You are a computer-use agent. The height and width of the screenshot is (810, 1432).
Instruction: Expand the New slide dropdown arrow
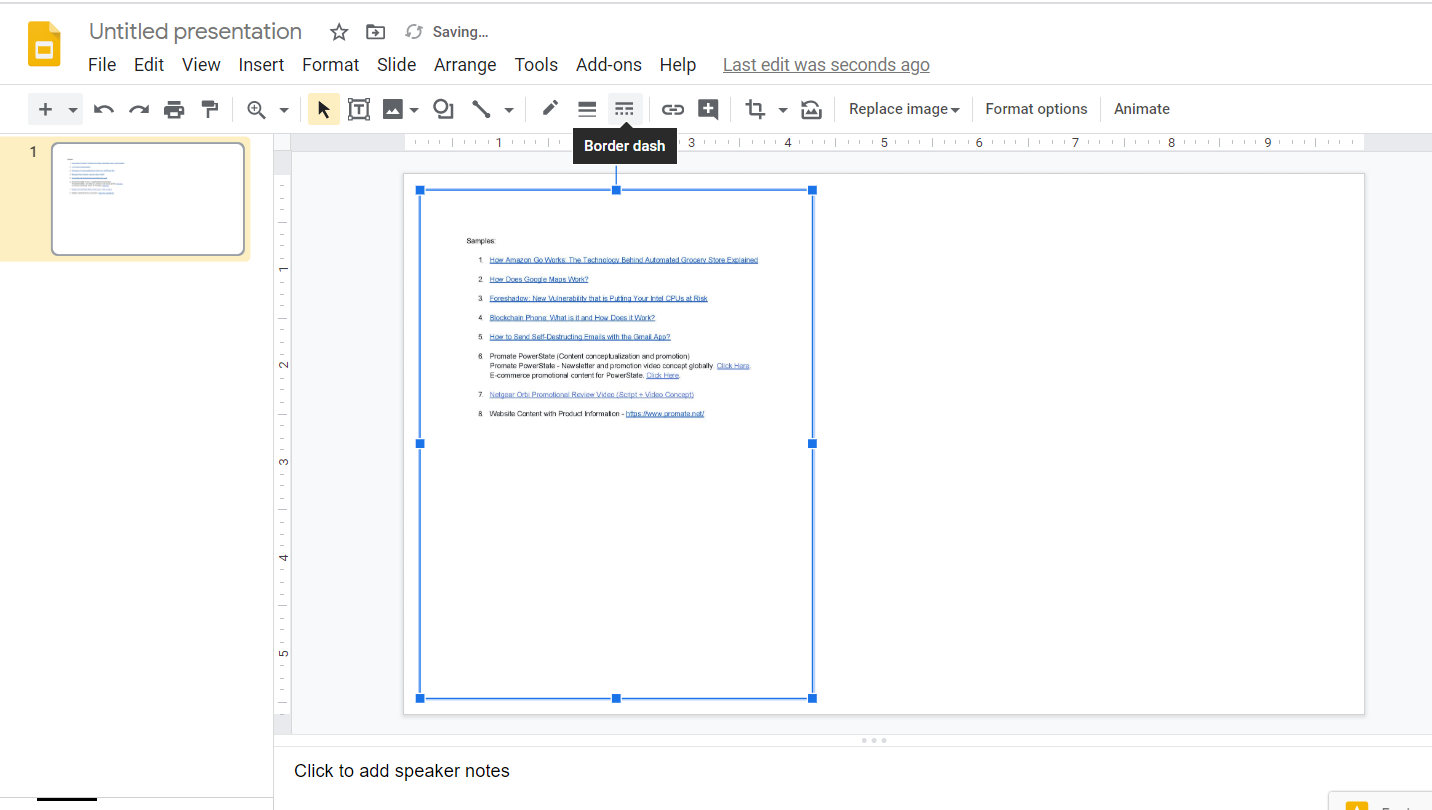click(x=70, y=109)
